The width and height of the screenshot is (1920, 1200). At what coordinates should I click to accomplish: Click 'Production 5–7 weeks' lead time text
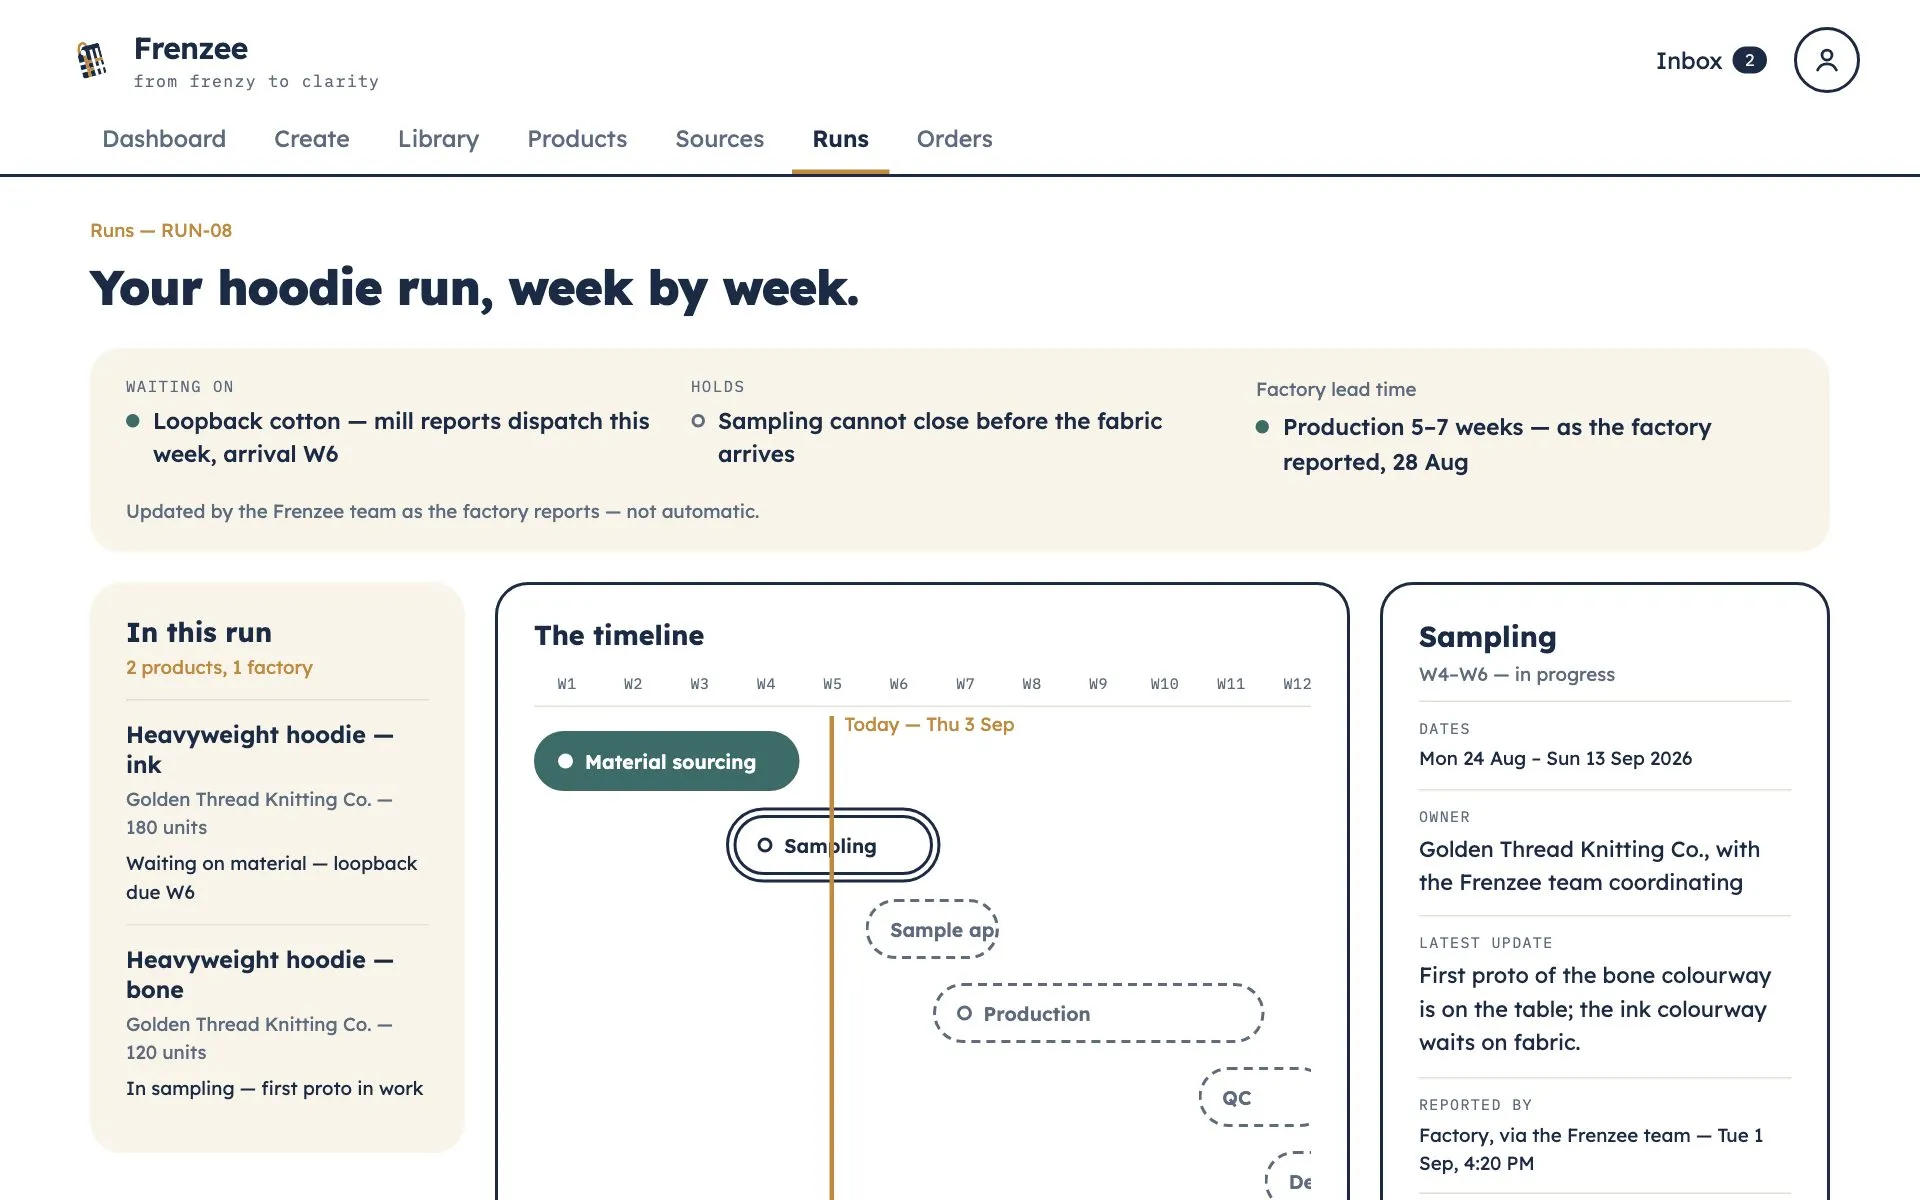(x=1497, y=444)
